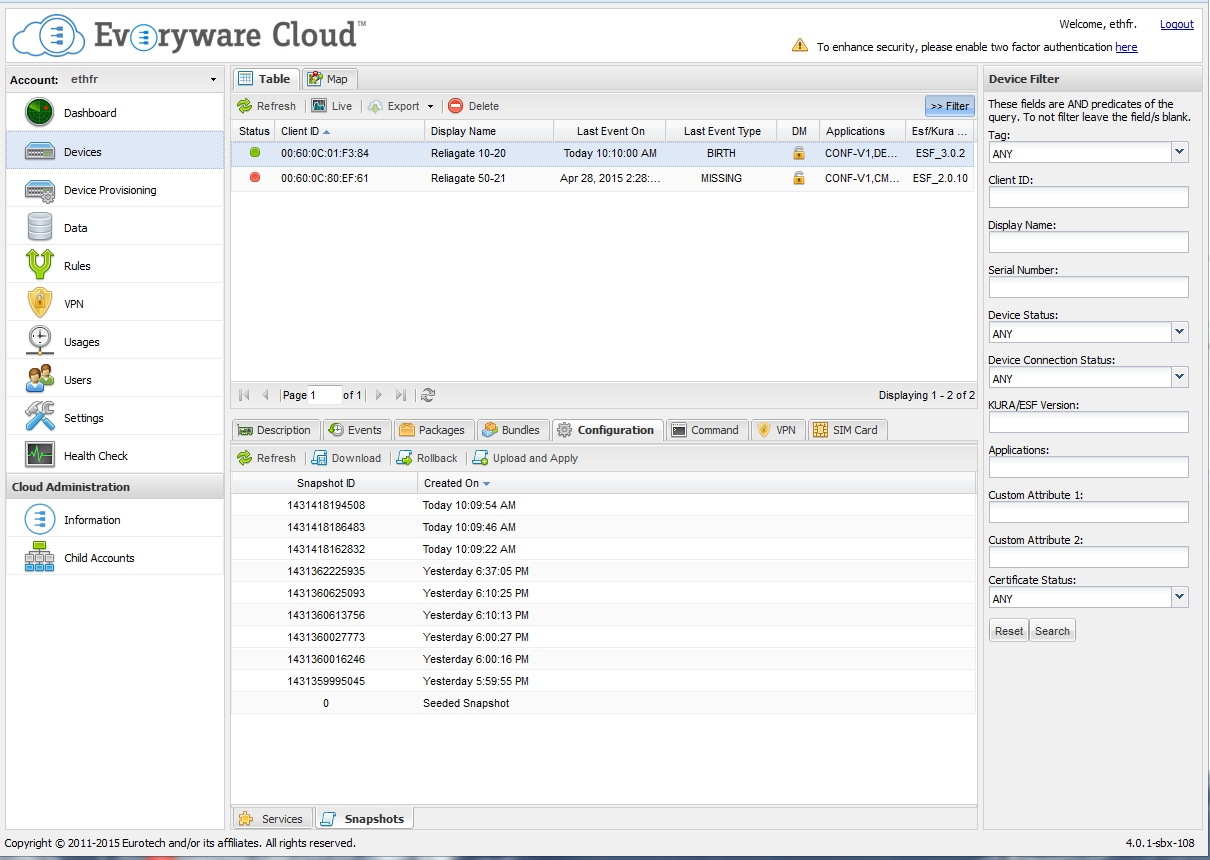1210x860 pixels.
Task: Open the Bundles tab
Action: tap(512, 430)
